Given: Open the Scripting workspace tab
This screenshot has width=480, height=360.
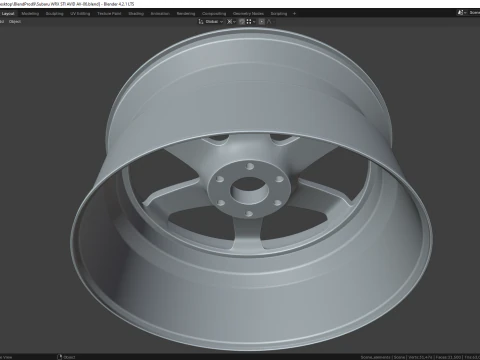Looking at the screenshot, I should click(x=279, y=14).
